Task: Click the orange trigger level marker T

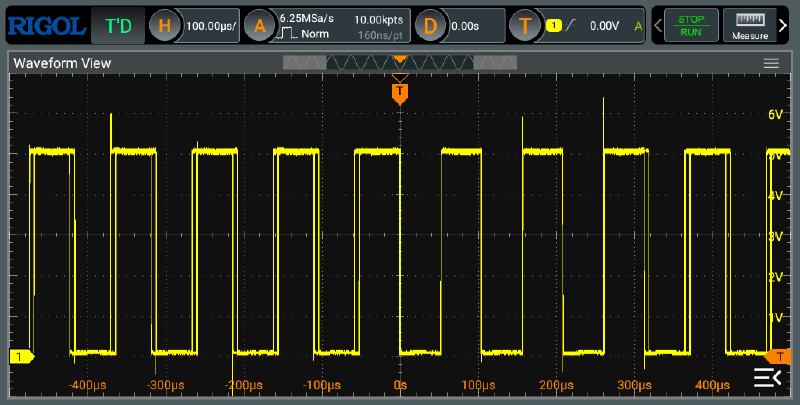Action: [778, 357]
